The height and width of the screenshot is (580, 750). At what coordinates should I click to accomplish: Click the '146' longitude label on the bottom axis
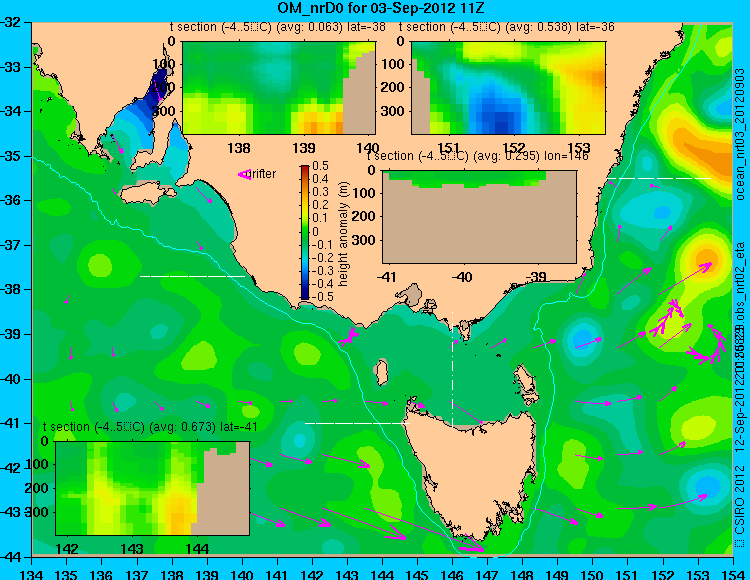452,574
